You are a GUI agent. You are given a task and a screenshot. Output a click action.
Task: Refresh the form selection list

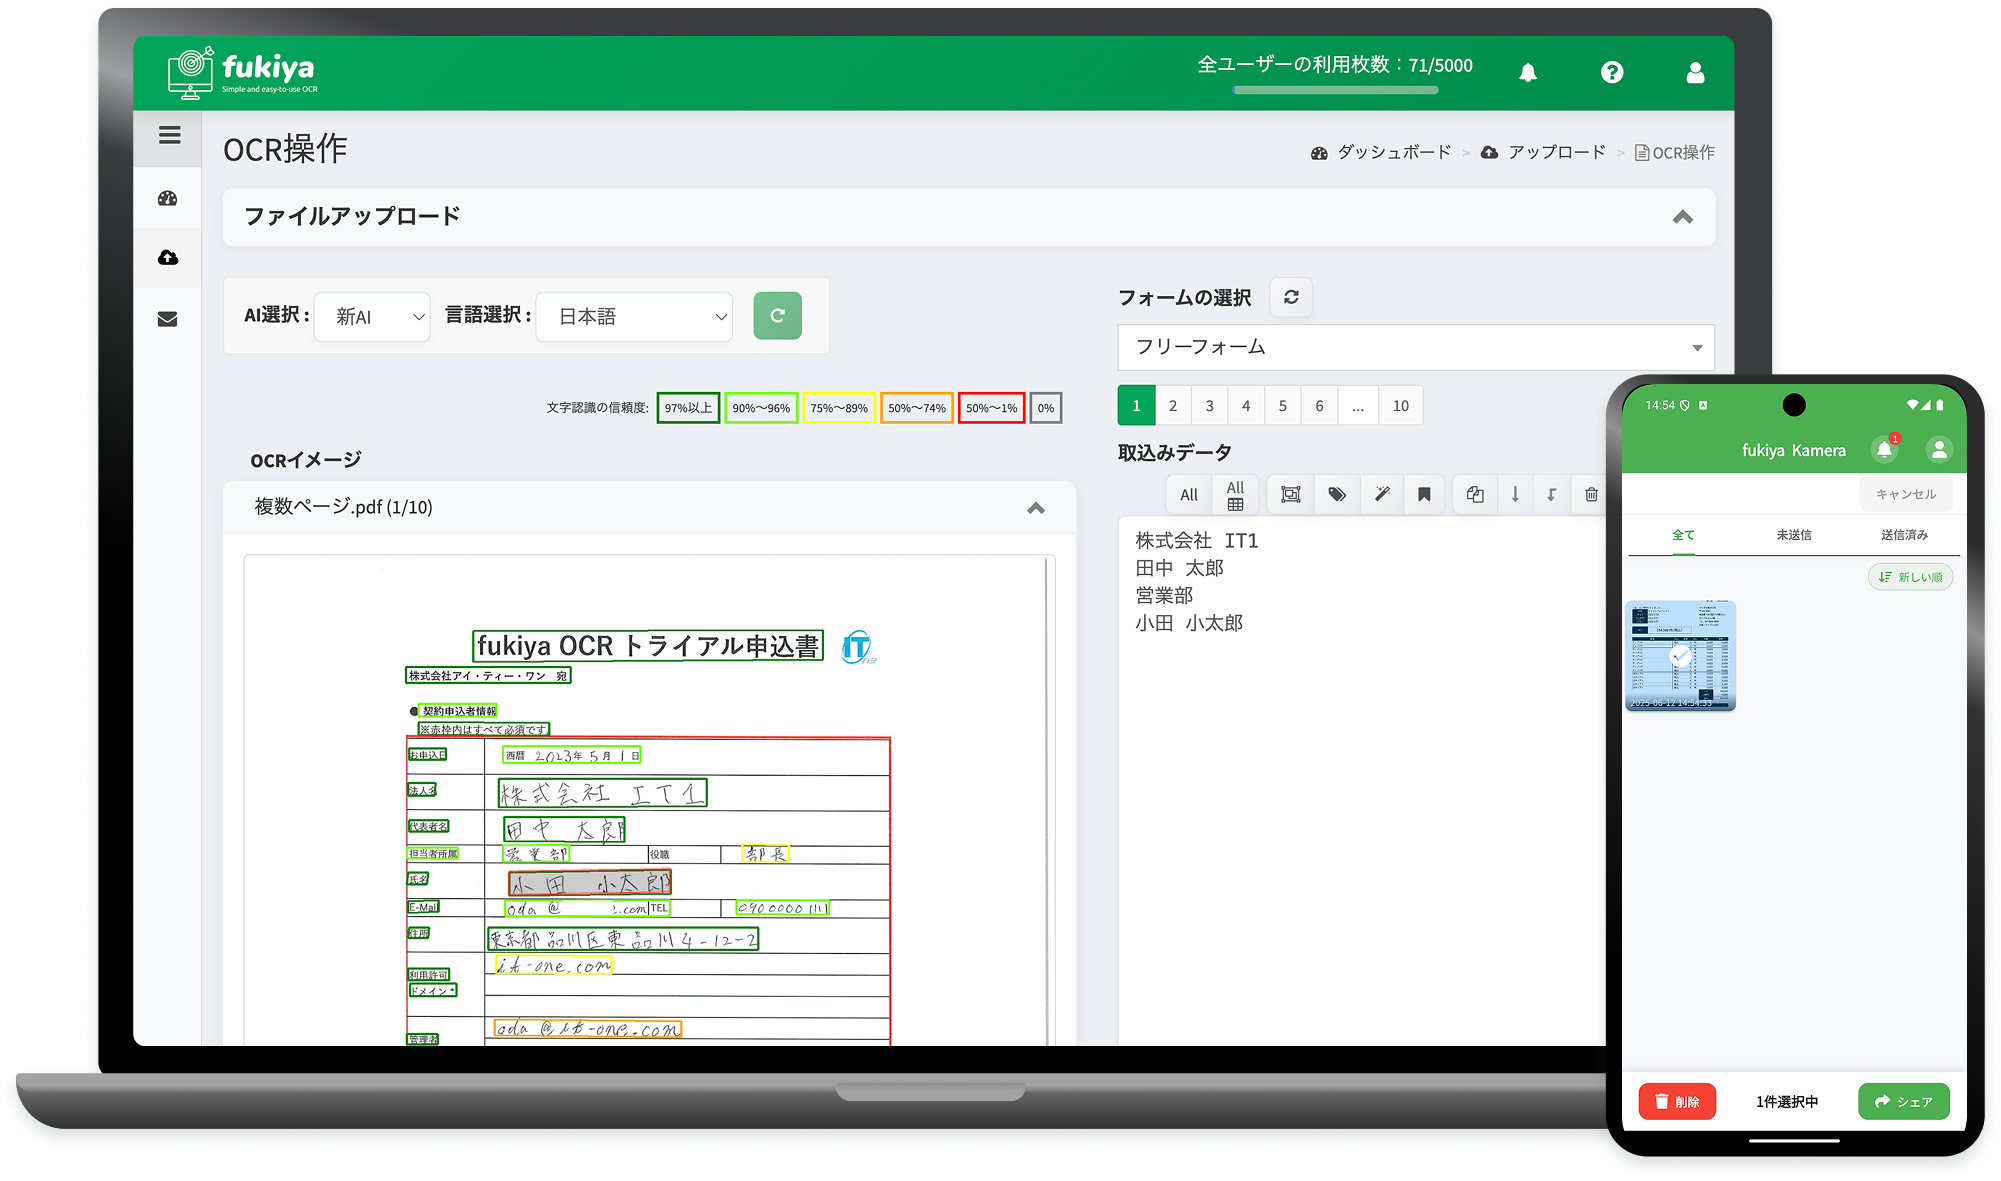1291,297
